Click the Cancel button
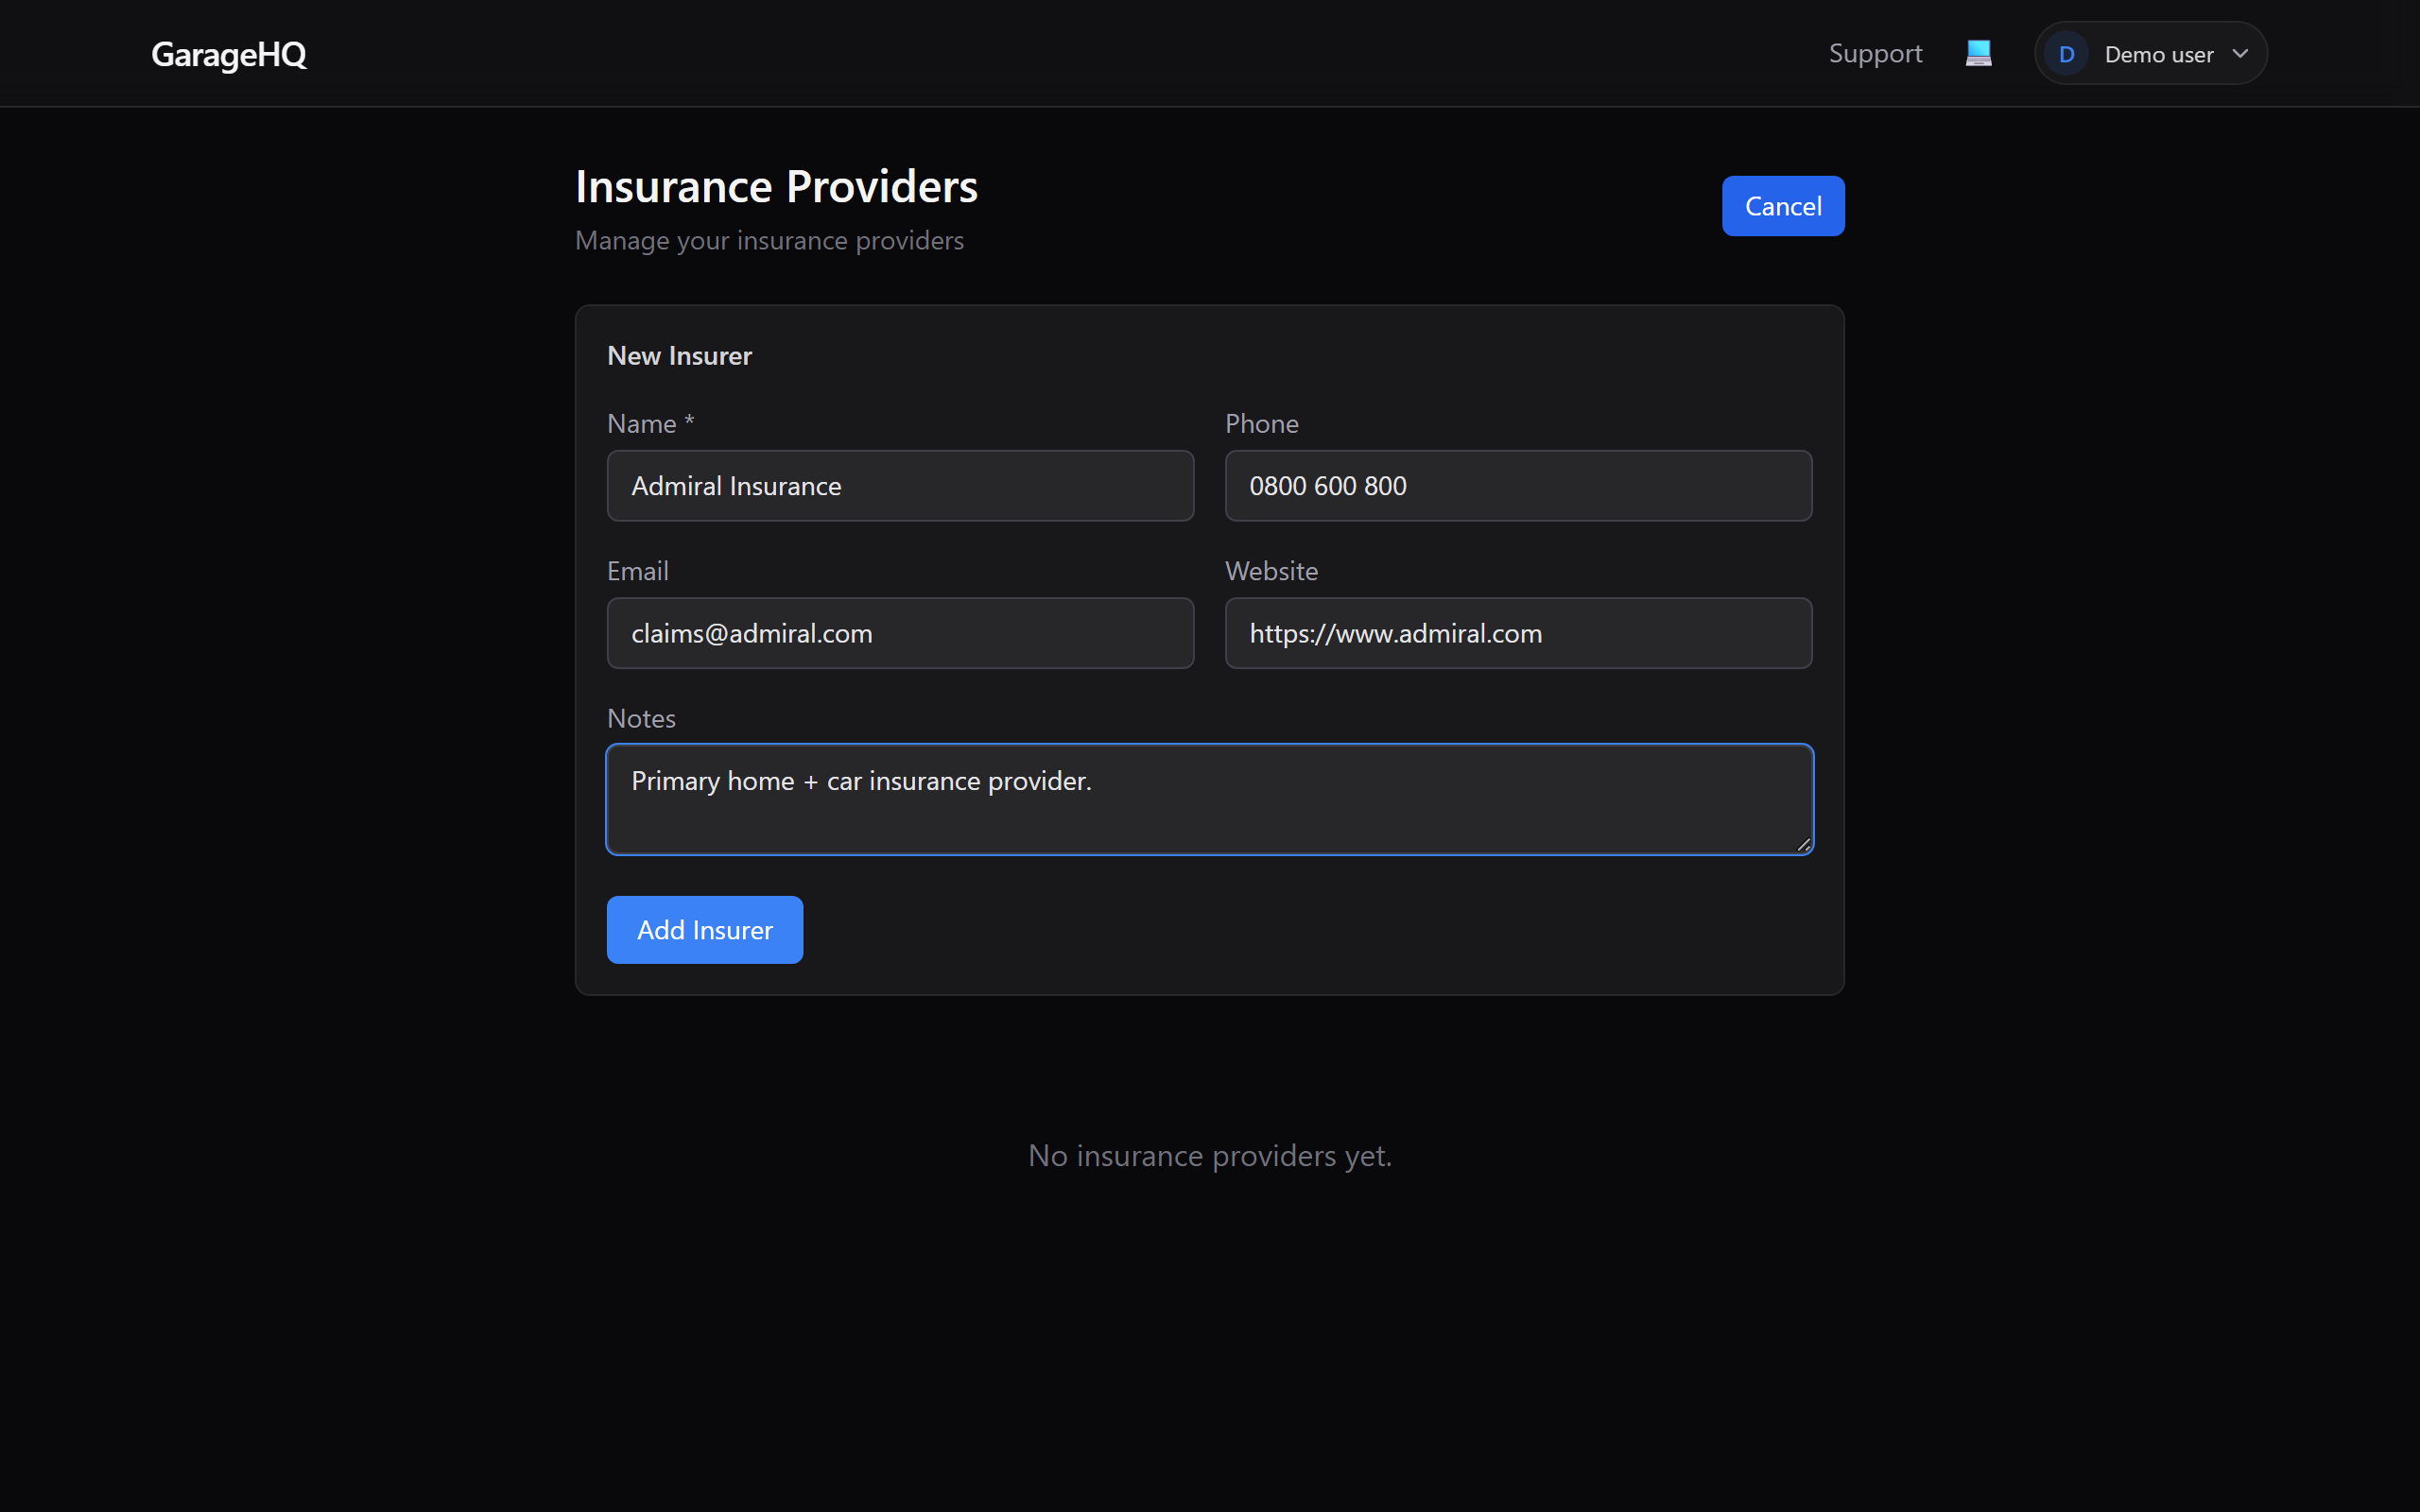The width and height of the screenshot is (2420, 1512). pos(1783,205)
